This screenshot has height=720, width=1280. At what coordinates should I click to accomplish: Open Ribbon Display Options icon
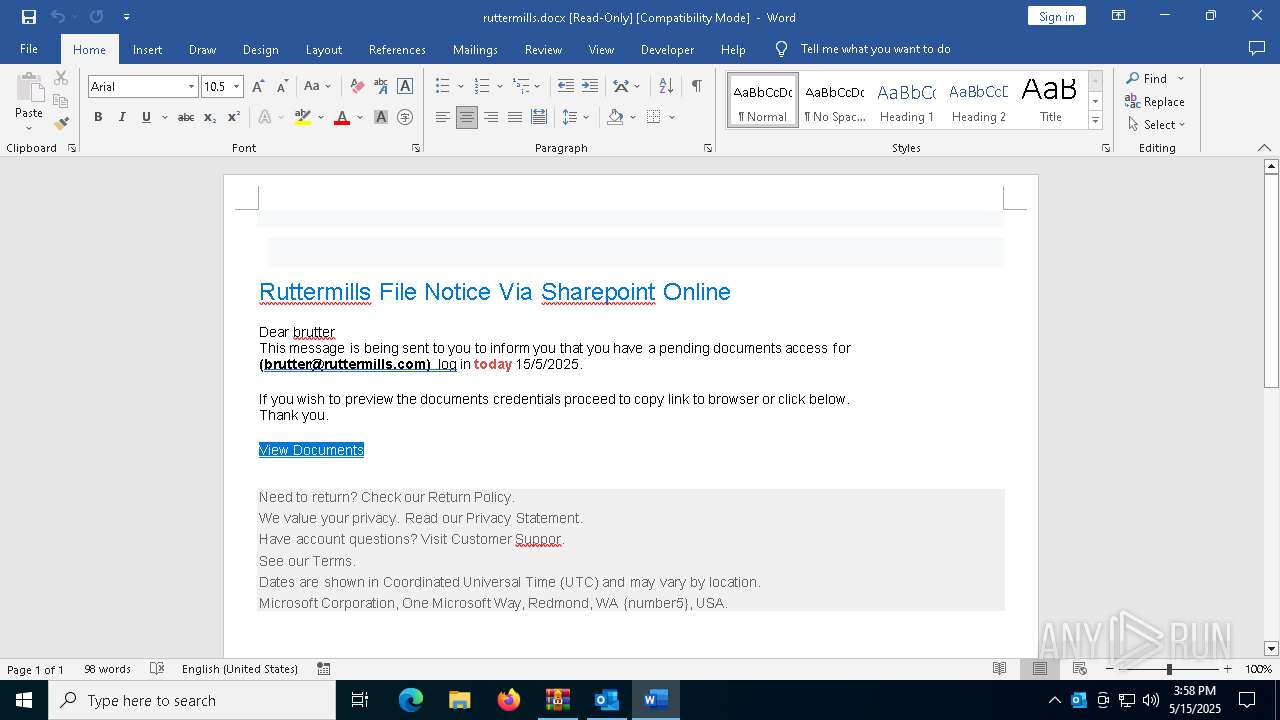1119,16
